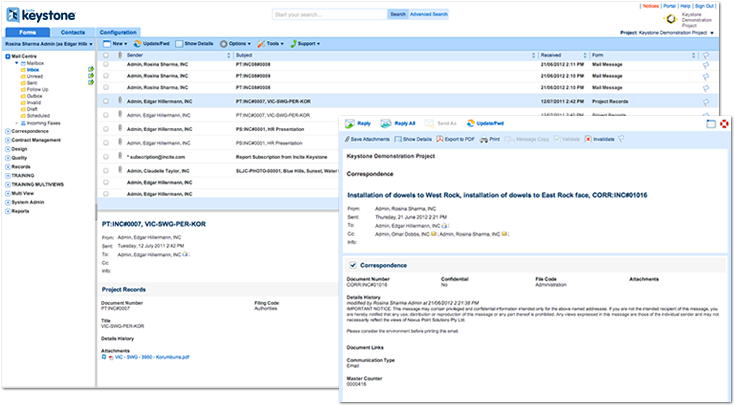The height and width of the screenshot is (405, 734).
Task: Switch to the Contacts tab
Action: pos(73,32)
